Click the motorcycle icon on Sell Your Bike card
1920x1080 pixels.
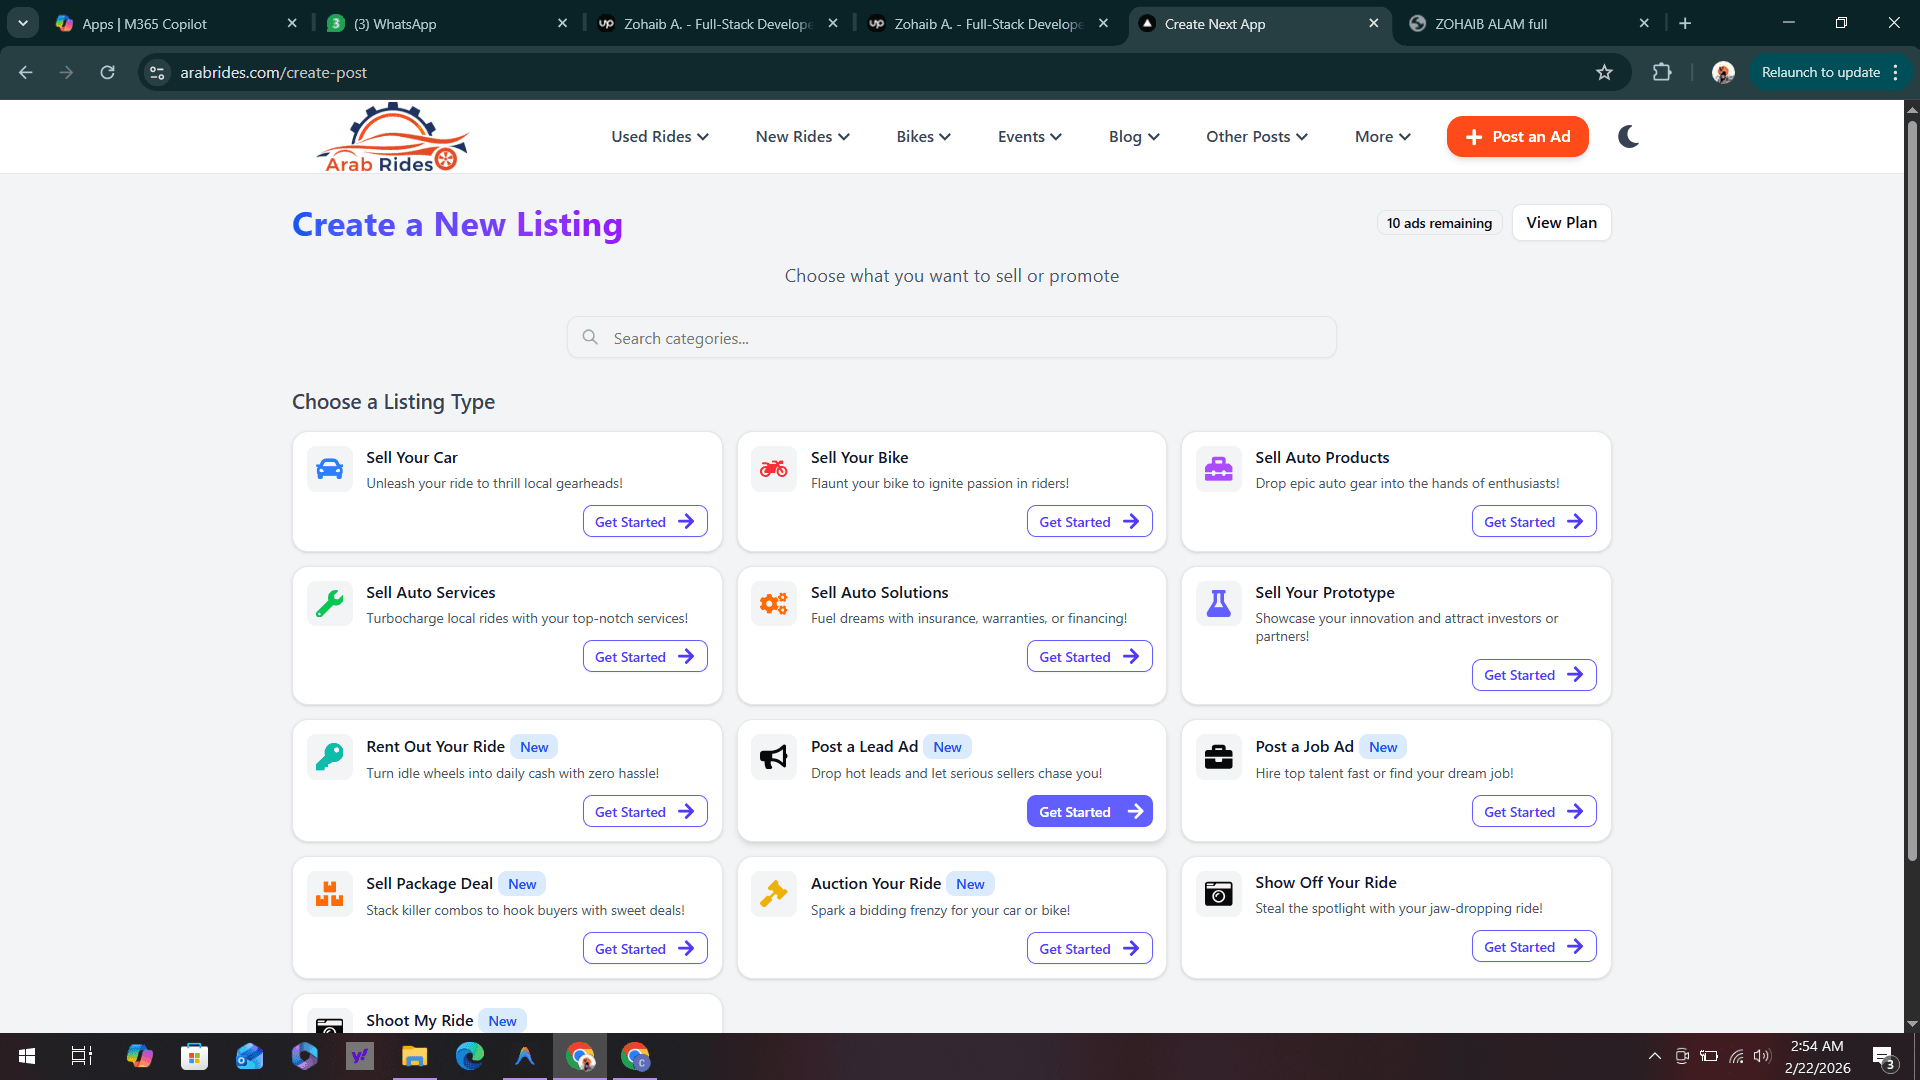(773, 468)
